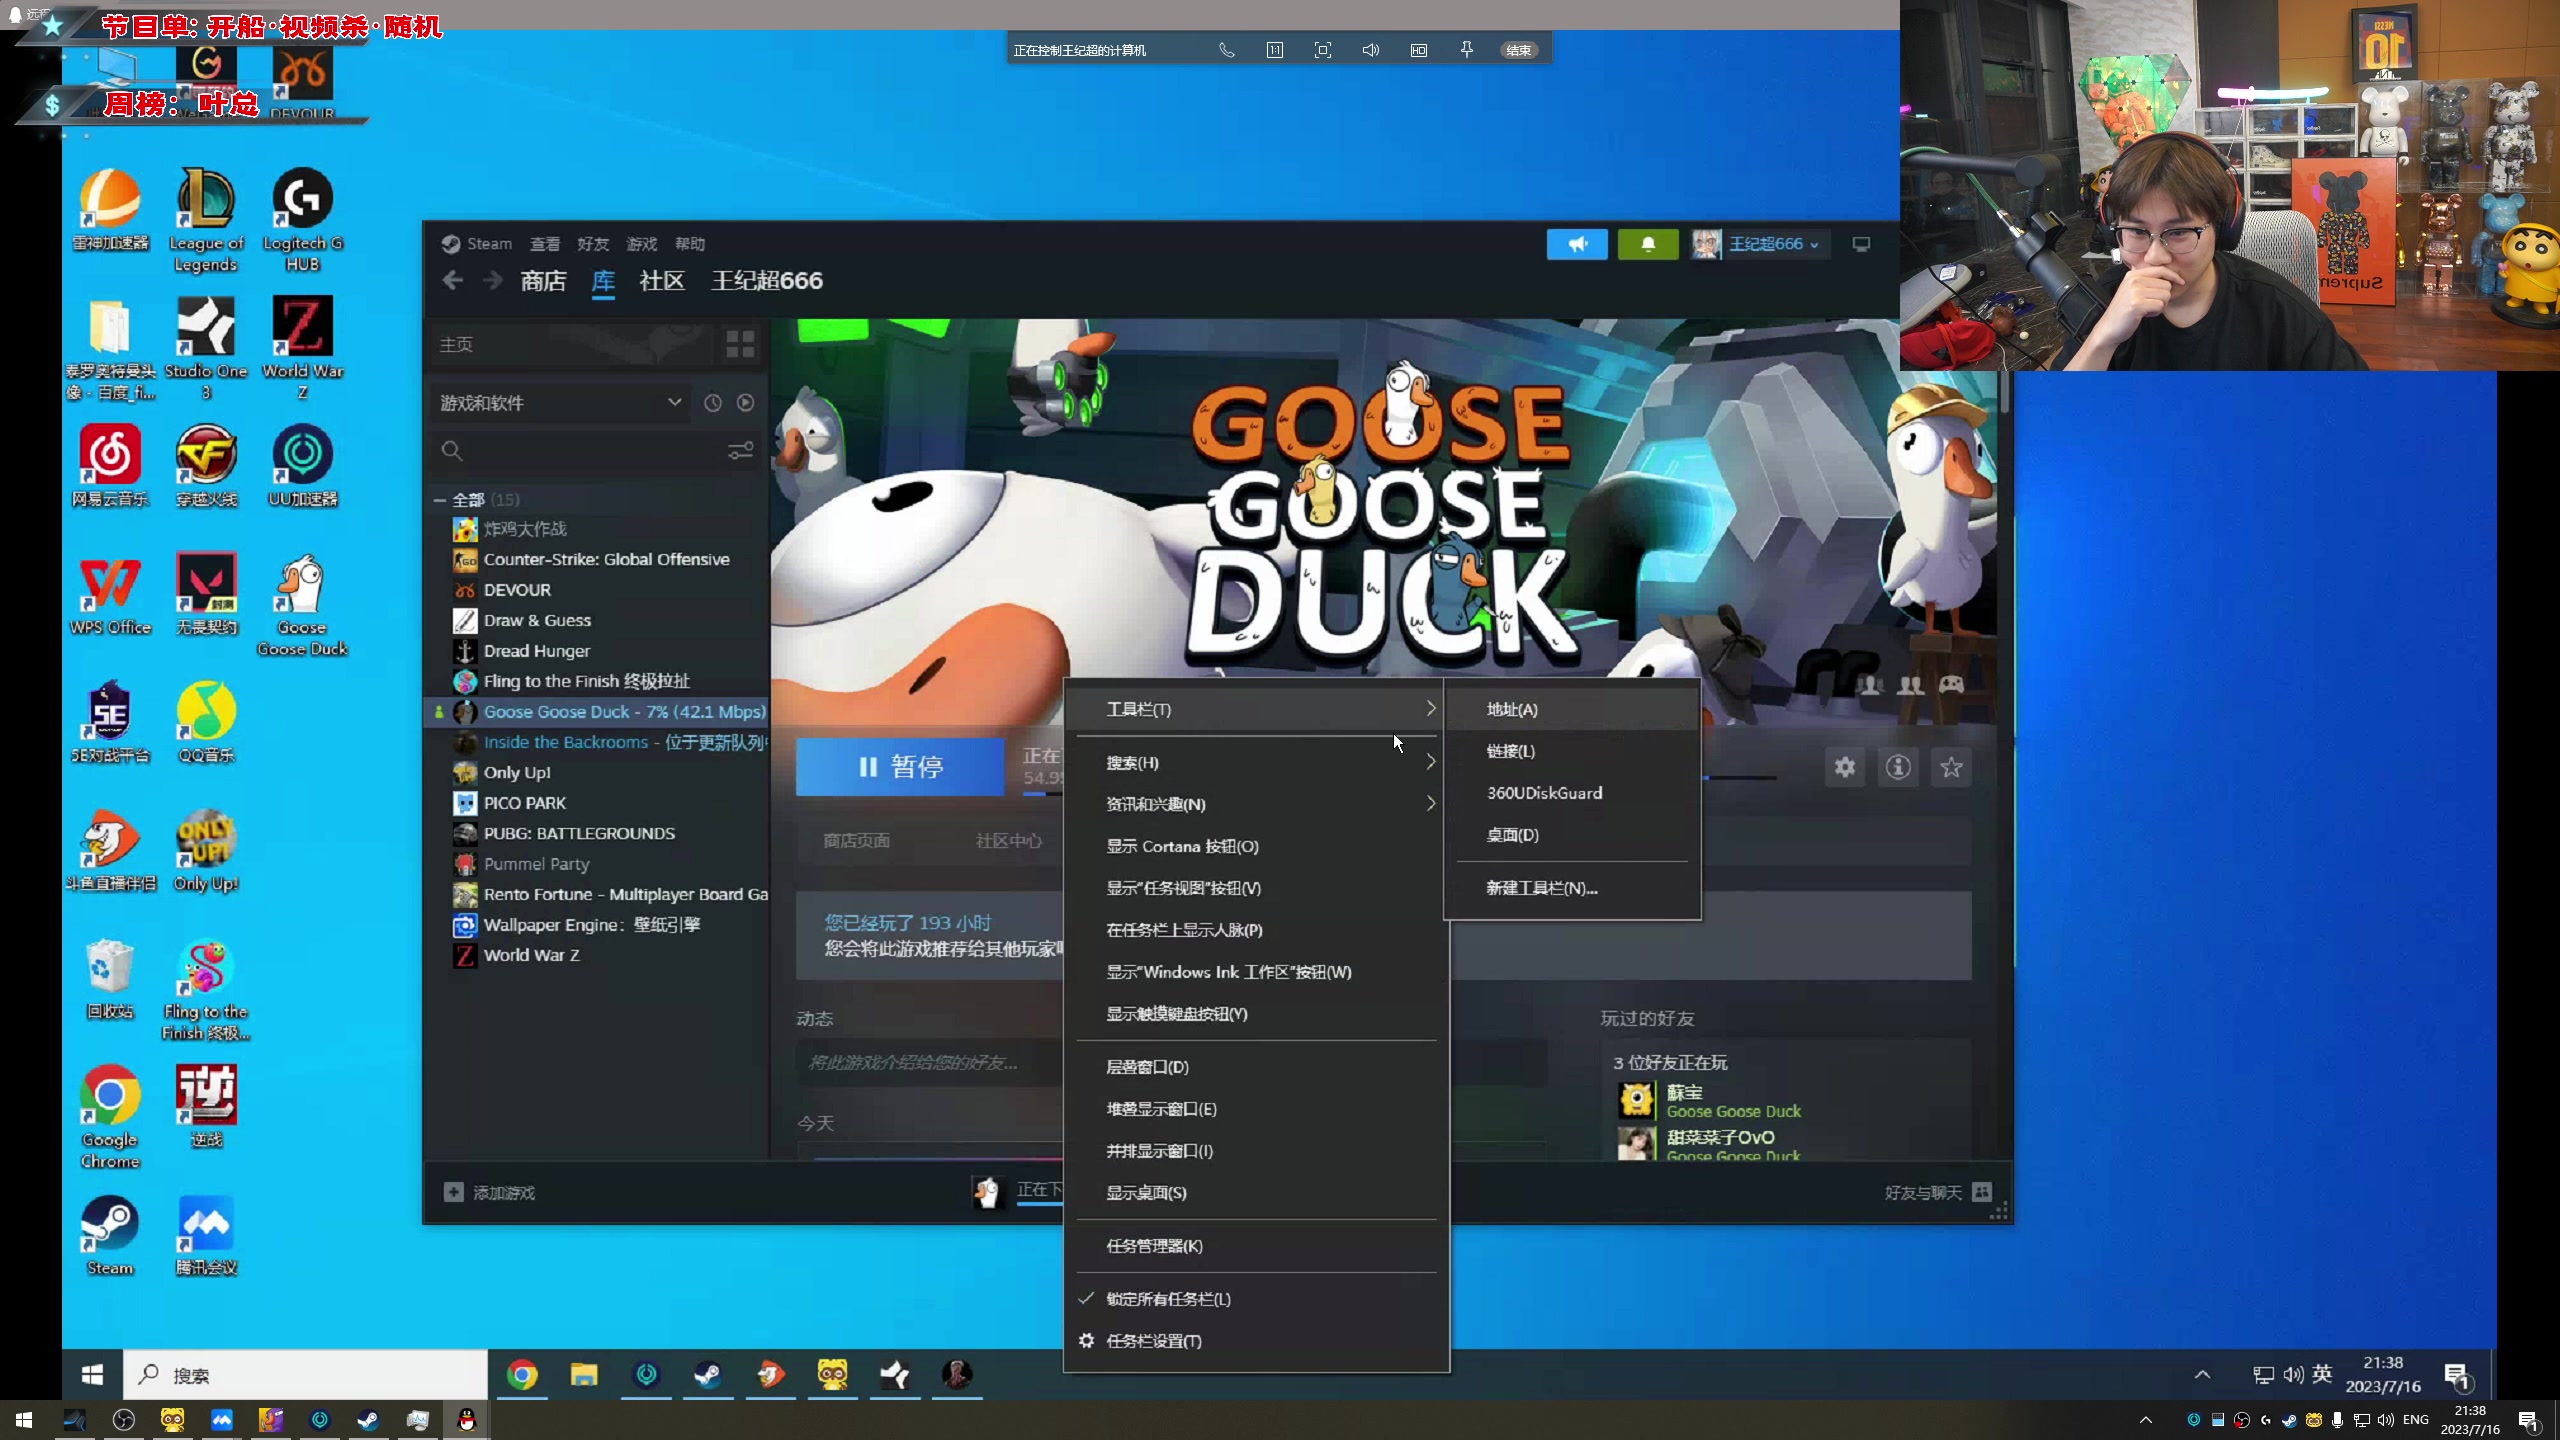Screen dimensions: 2560x1440
Task: Open the Goose Goose Duck settings gear
Action: pos(1844,767)
